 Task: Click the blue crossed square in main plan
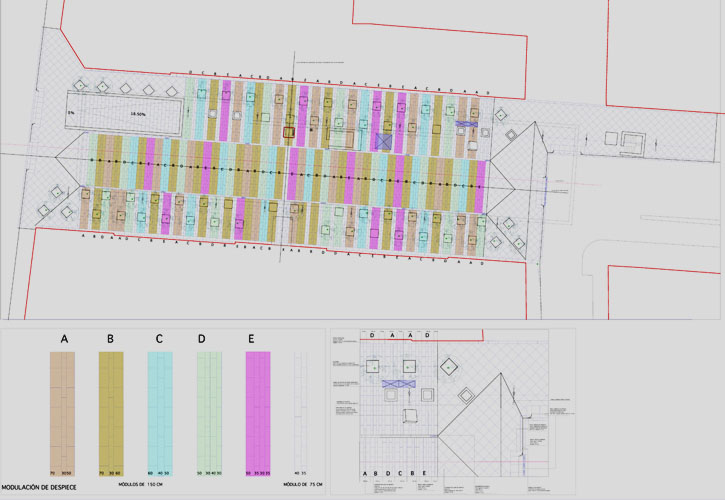(384, 142)
